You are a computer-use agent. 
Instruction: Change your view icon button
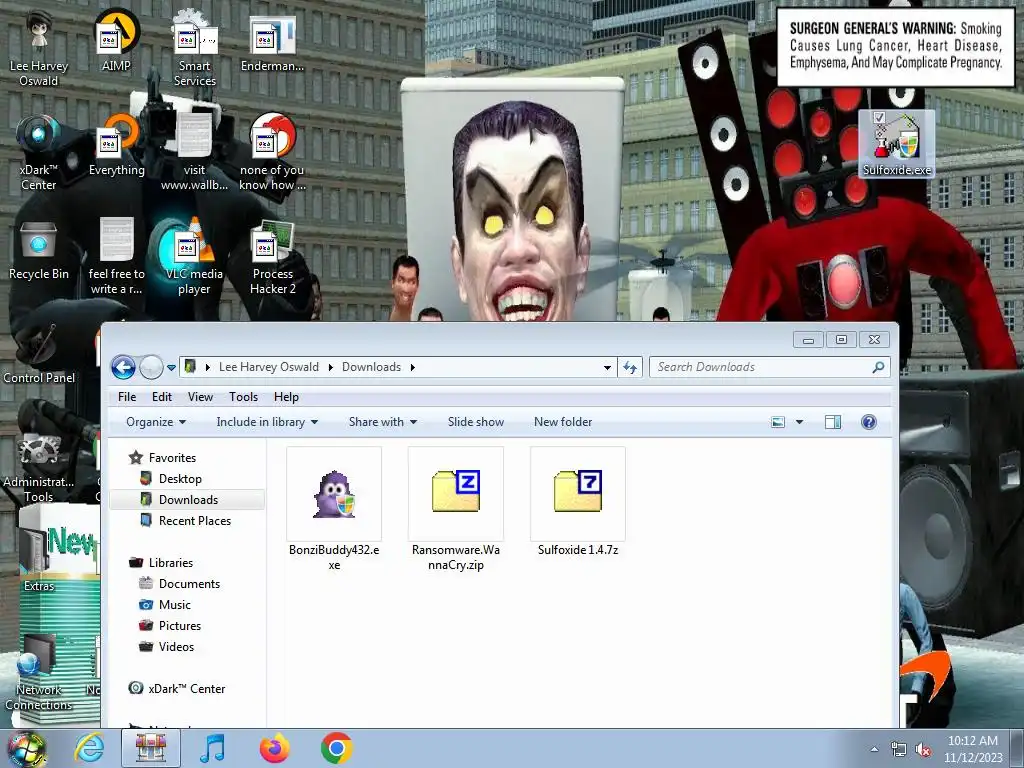pos(778,422)
